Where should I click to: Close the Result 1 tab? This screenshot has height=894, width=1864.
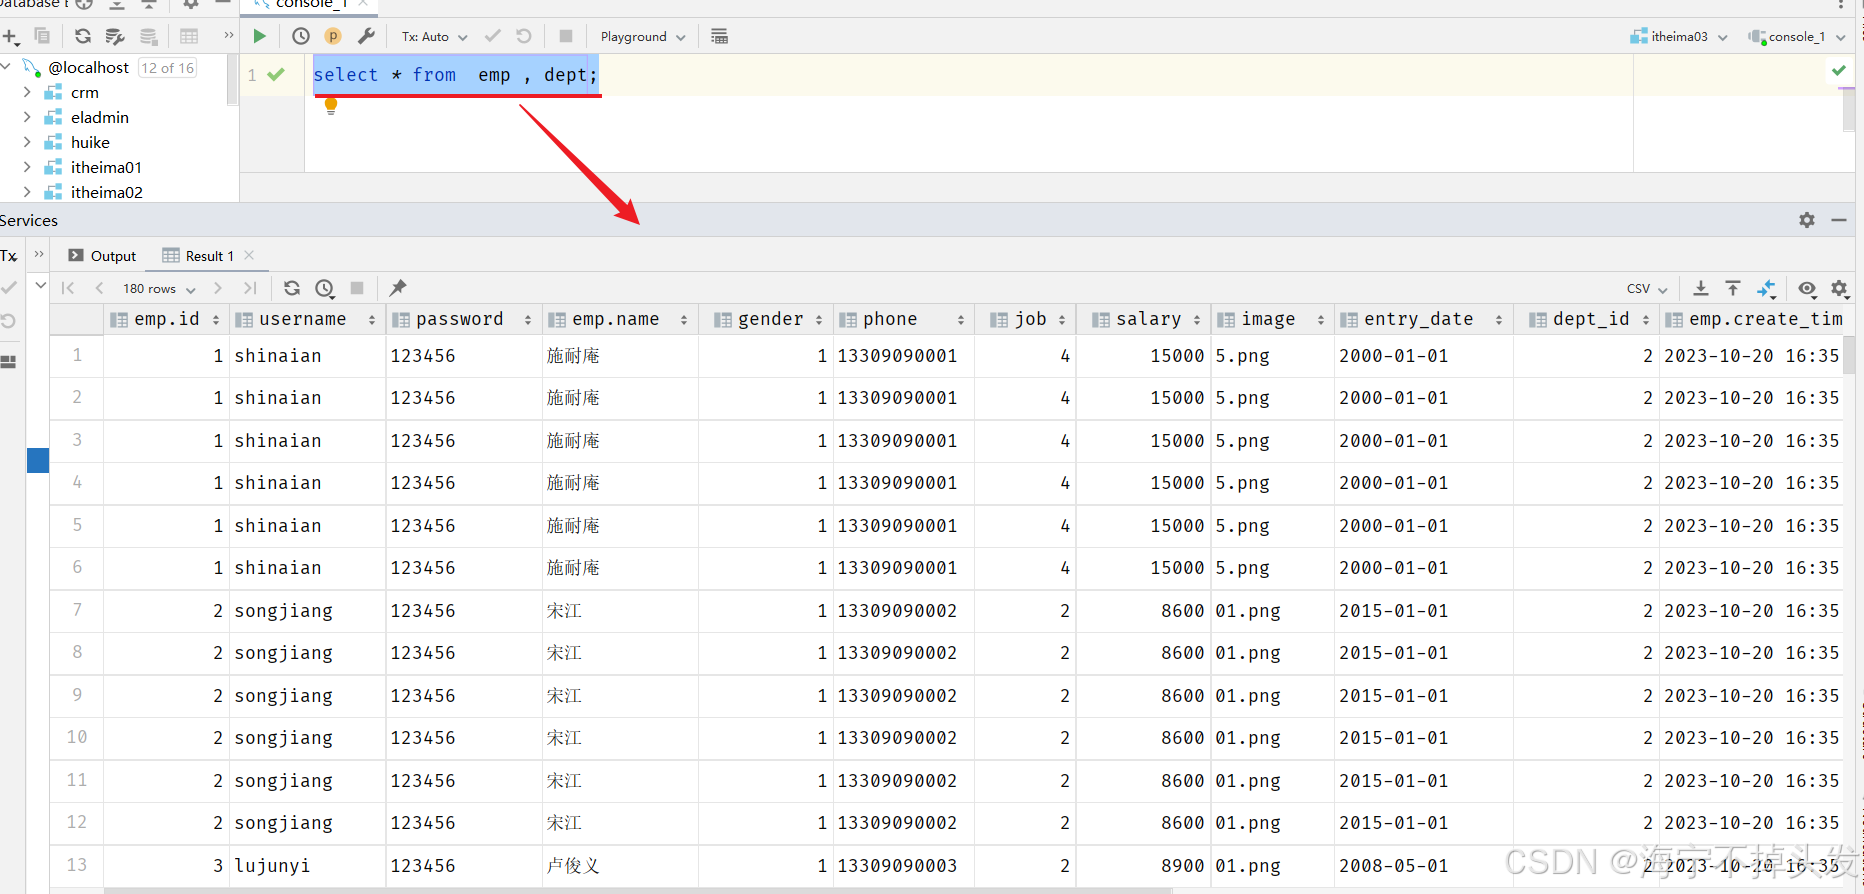coord(249,255)
